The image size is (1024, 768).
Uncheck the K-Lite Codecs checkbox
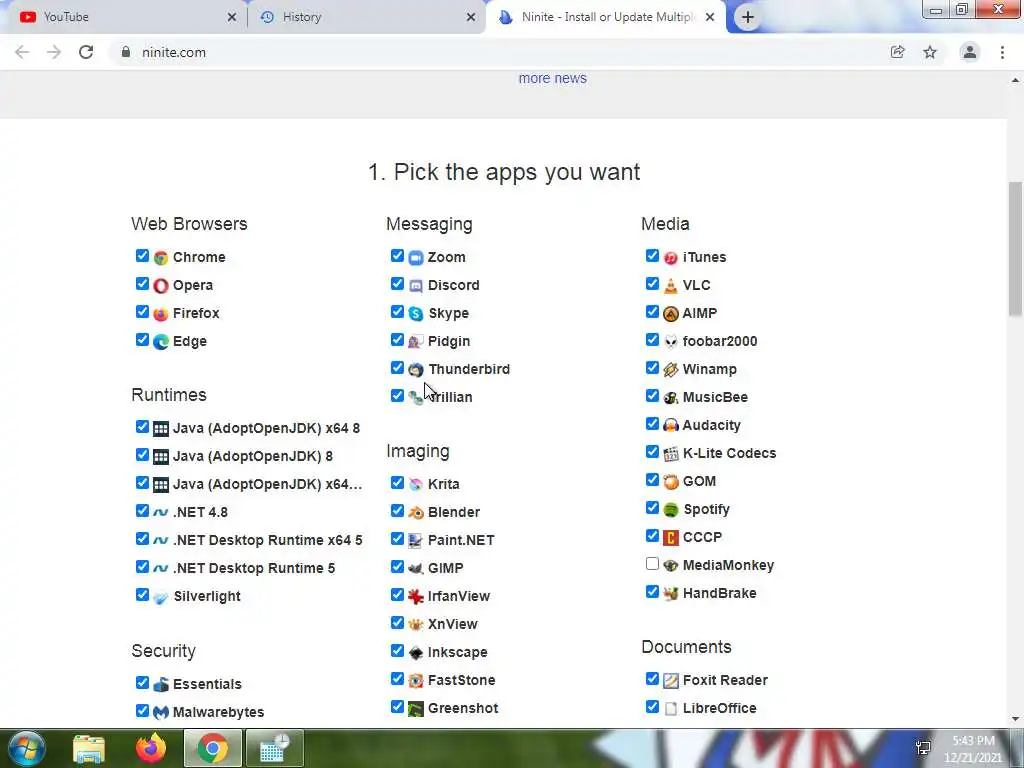click(x=652, y=451)
